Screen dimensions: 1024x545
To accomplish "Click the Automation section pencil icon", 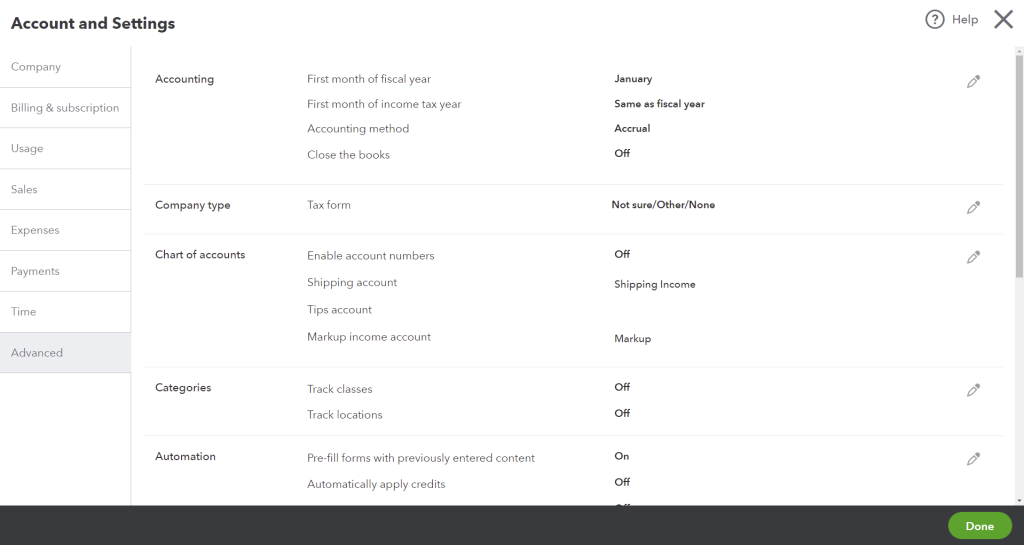I will point(973,459).
